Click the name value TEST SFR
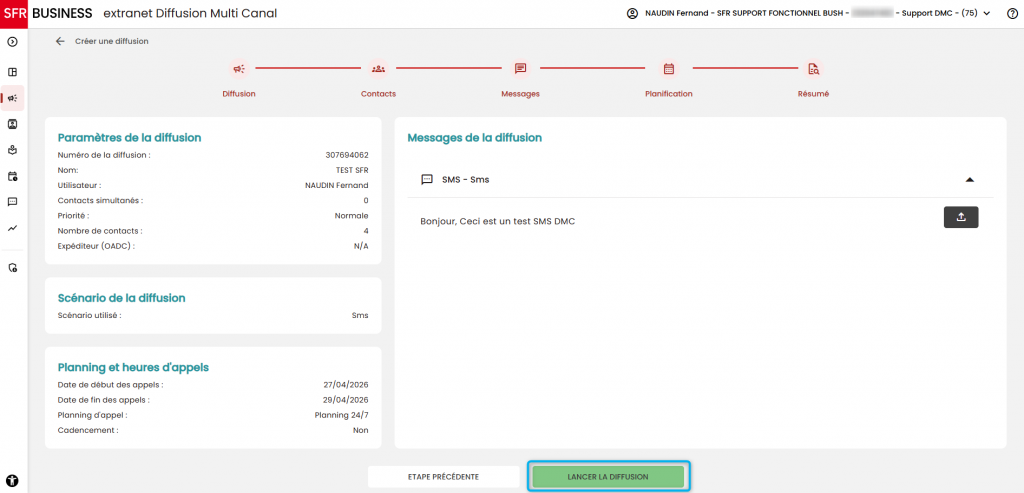This screenshot has height=493, width=1024. (x=352, y=170)
